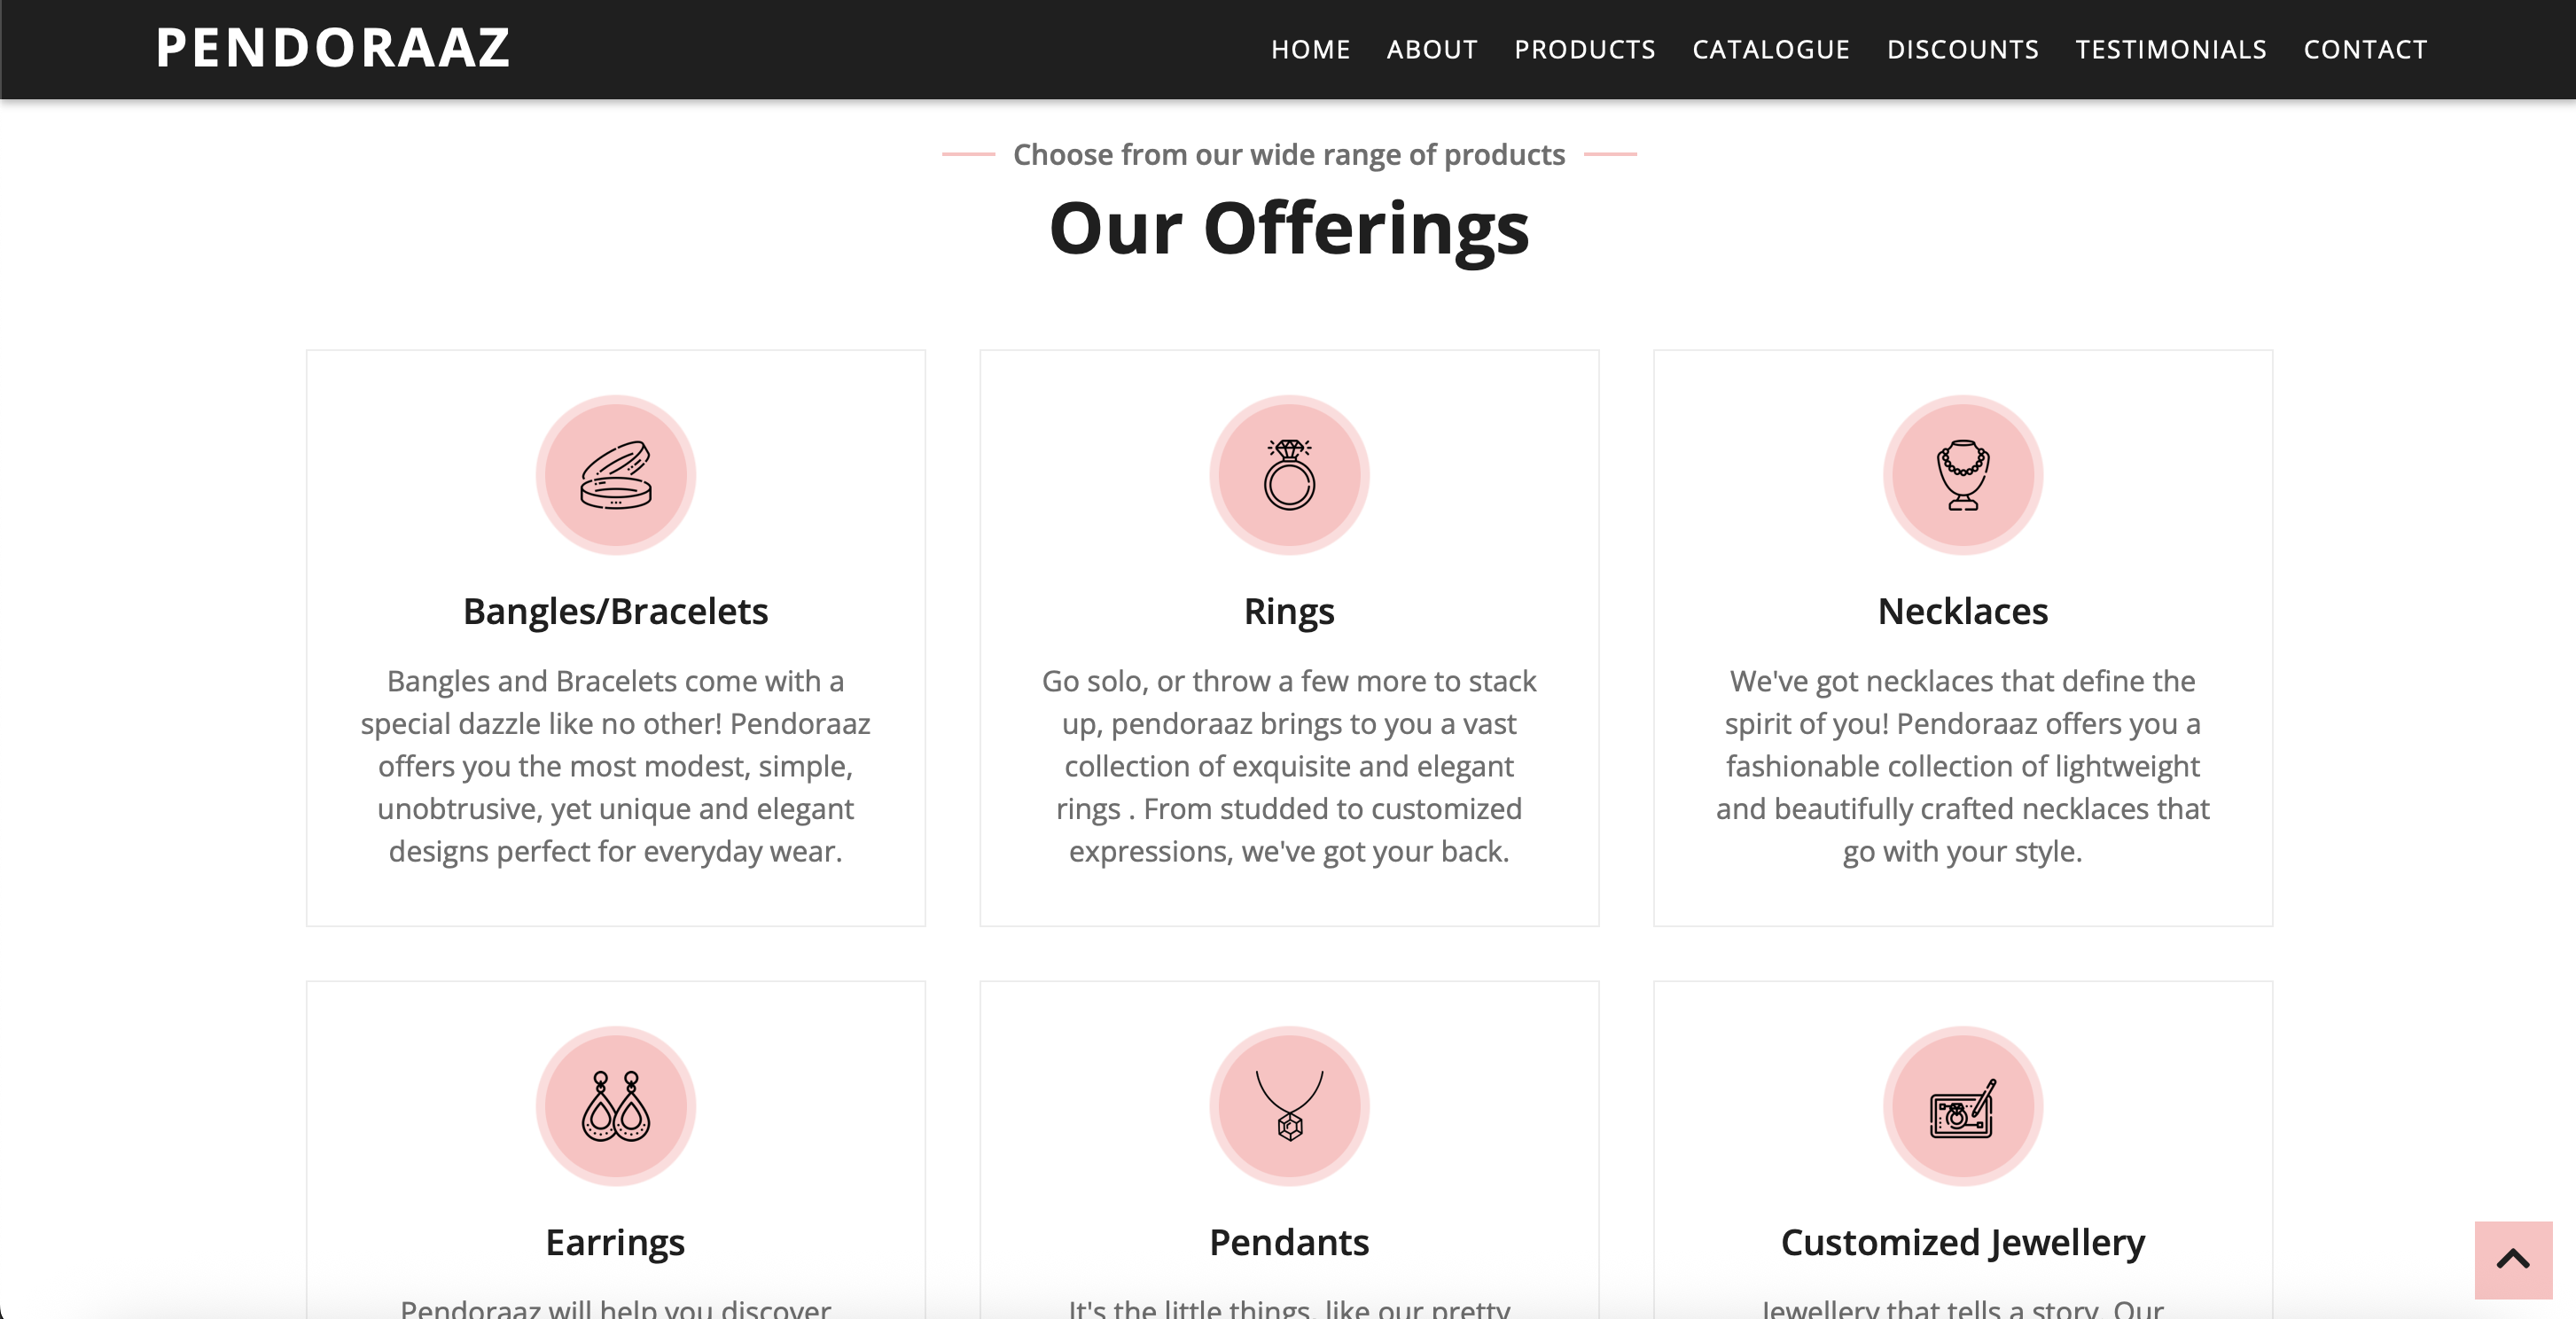The height and width of the screenshot is (1319, 2576).
Task: Click the teardrop earrings icon
Action: (616, 1106)
